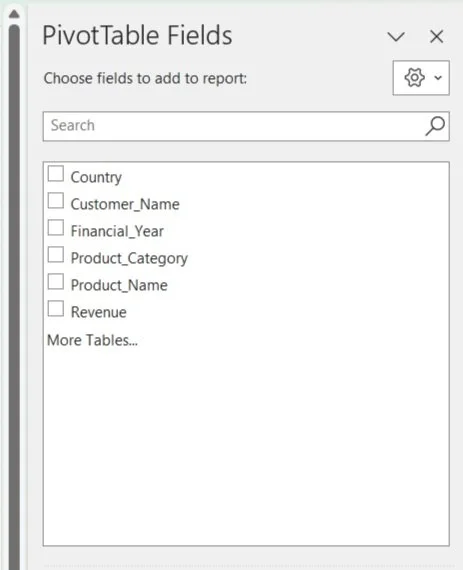Viewport: 463px width, 570px height.
Task: Enable the Financial_Year checkbox
Action: coord(56,228)
